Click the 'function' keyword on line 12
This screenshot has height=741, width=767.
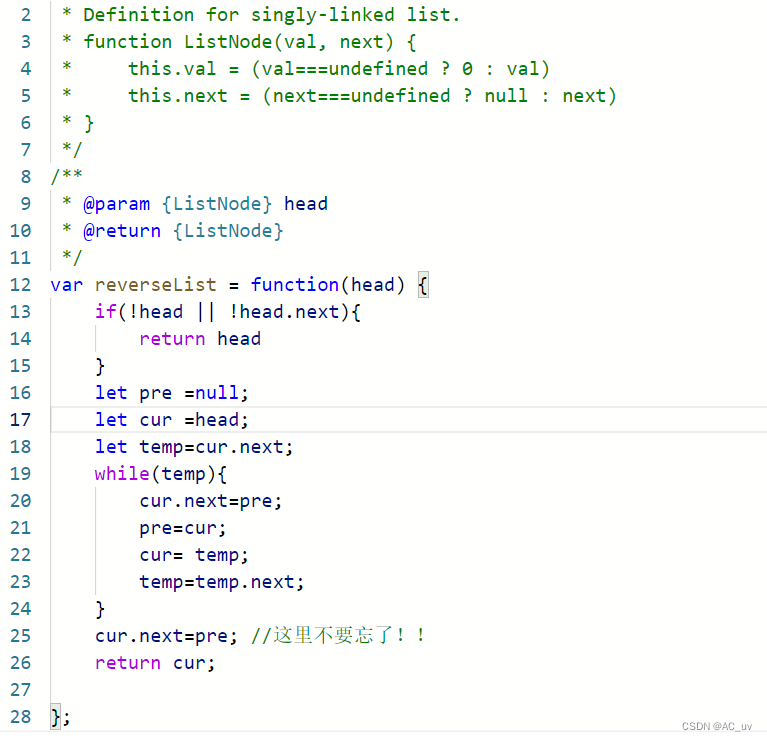point(294,285)
